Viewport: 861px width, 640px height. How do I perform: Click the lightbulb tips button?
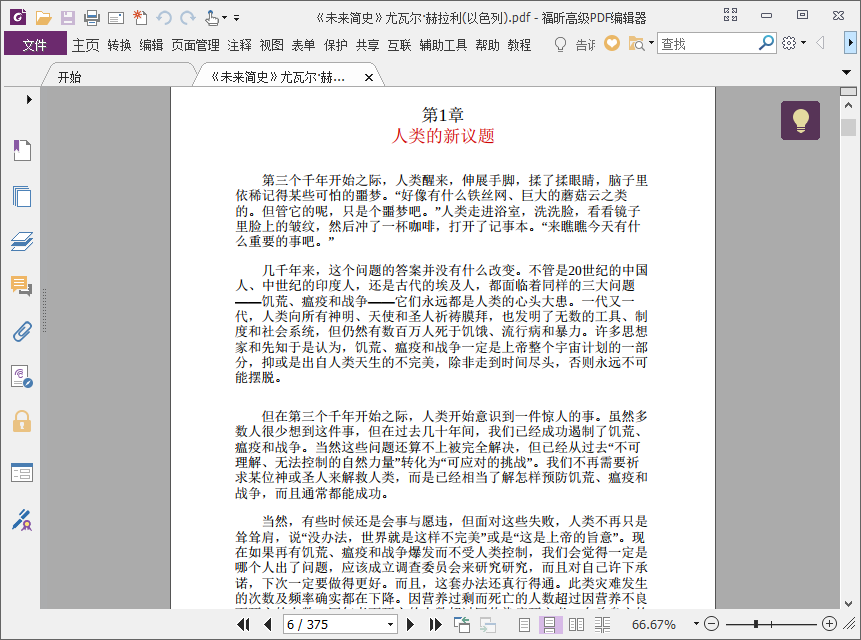[x=801, y=120]
